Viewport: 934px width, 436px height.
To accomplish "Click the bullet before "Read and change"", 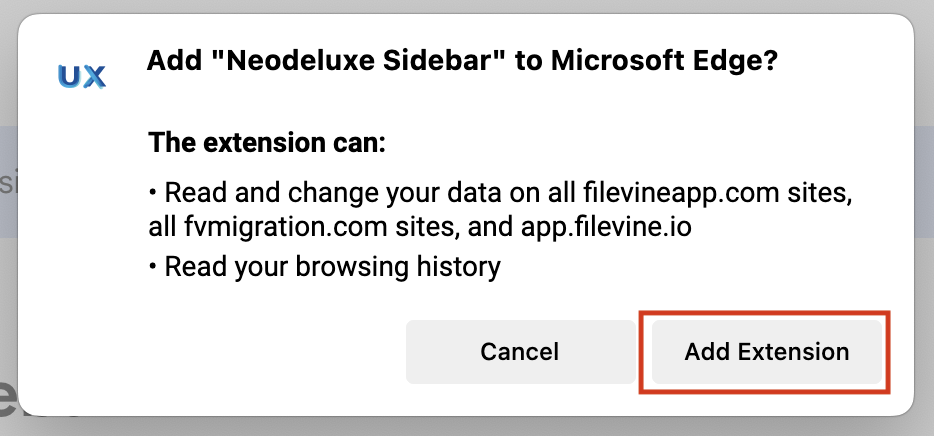I will 154,193.
